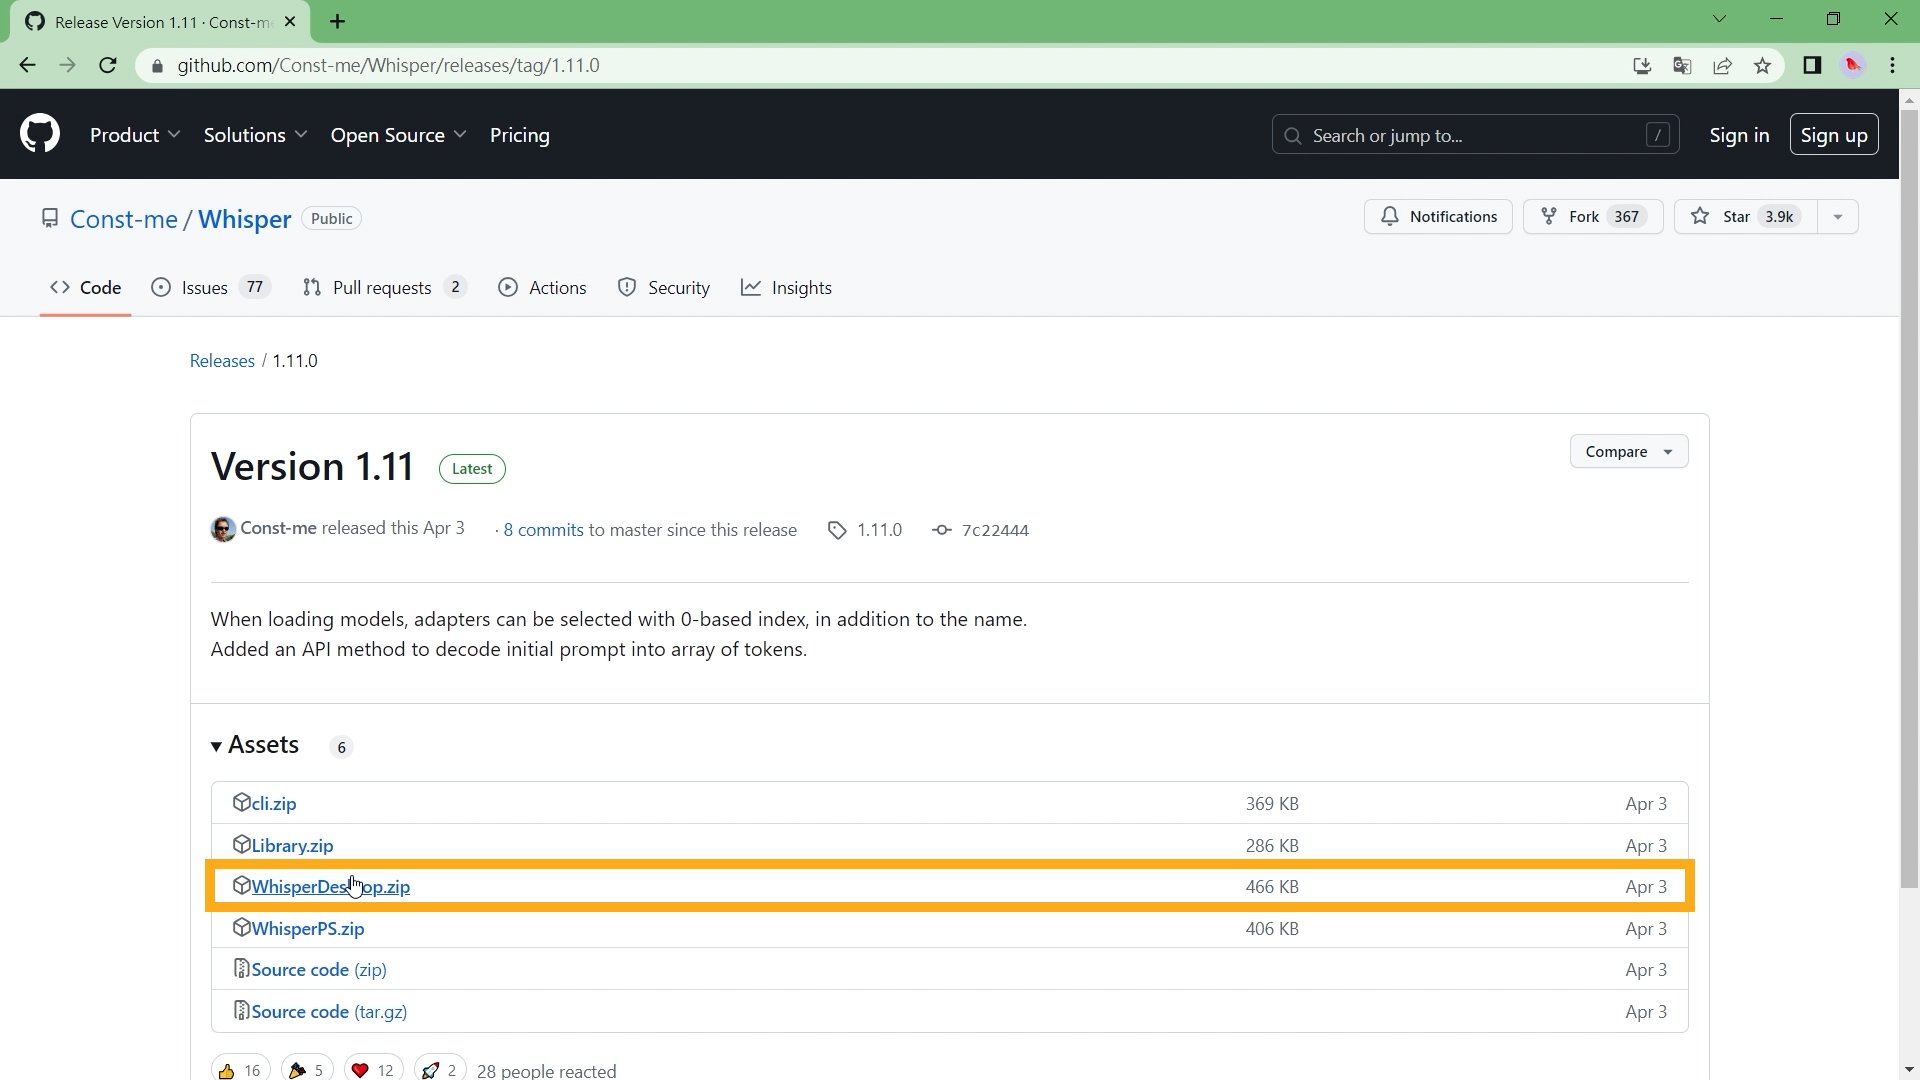
Task: Click the address bar URL
Action: [x=388, y=65]
